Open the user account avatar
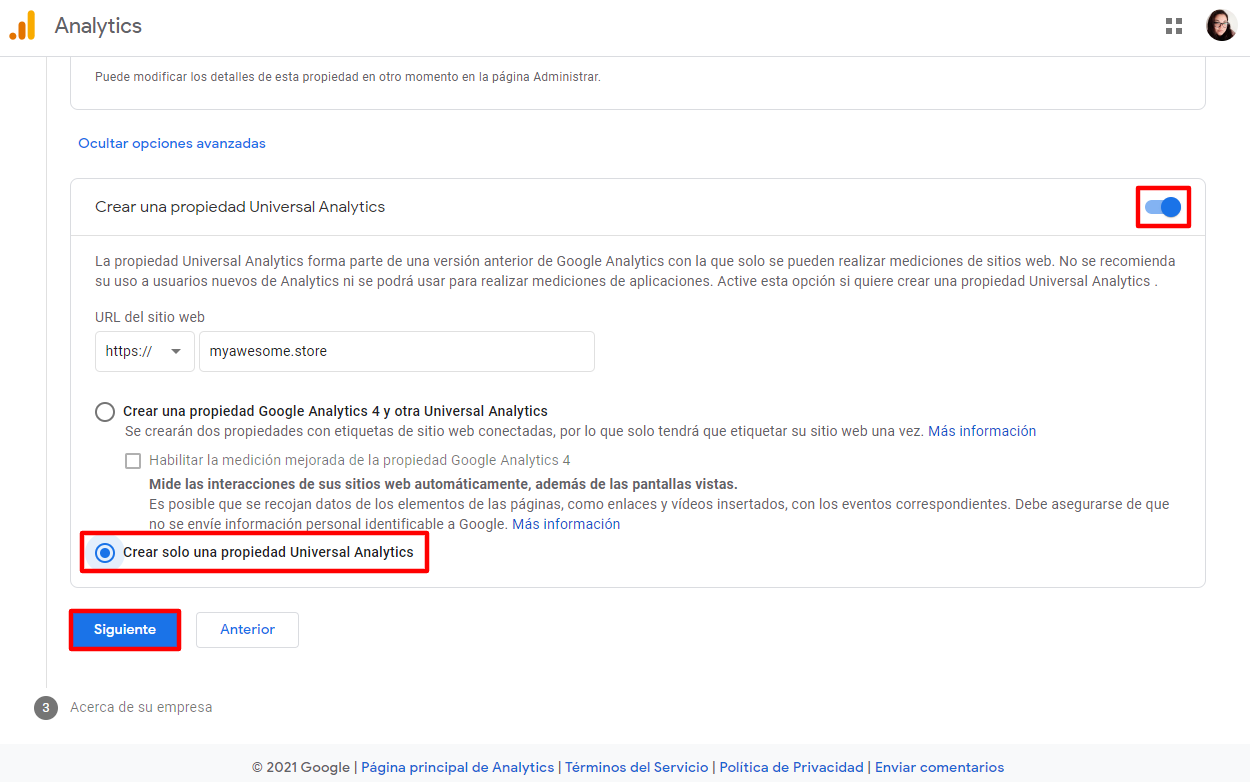The height and width of the screenshot is (782, 1250). tap(1221, 26)
